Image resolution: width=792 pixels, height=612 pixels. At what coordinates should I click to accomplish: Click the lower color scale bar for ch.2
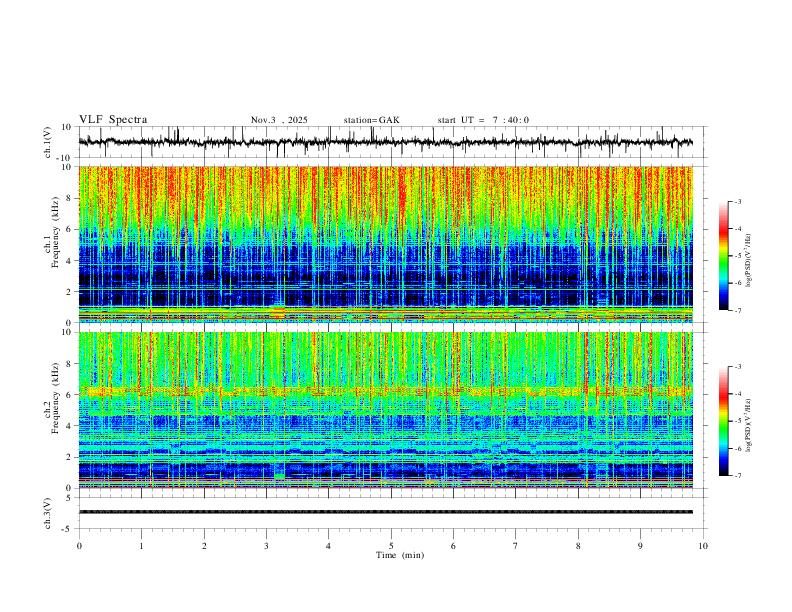[723, 421]
